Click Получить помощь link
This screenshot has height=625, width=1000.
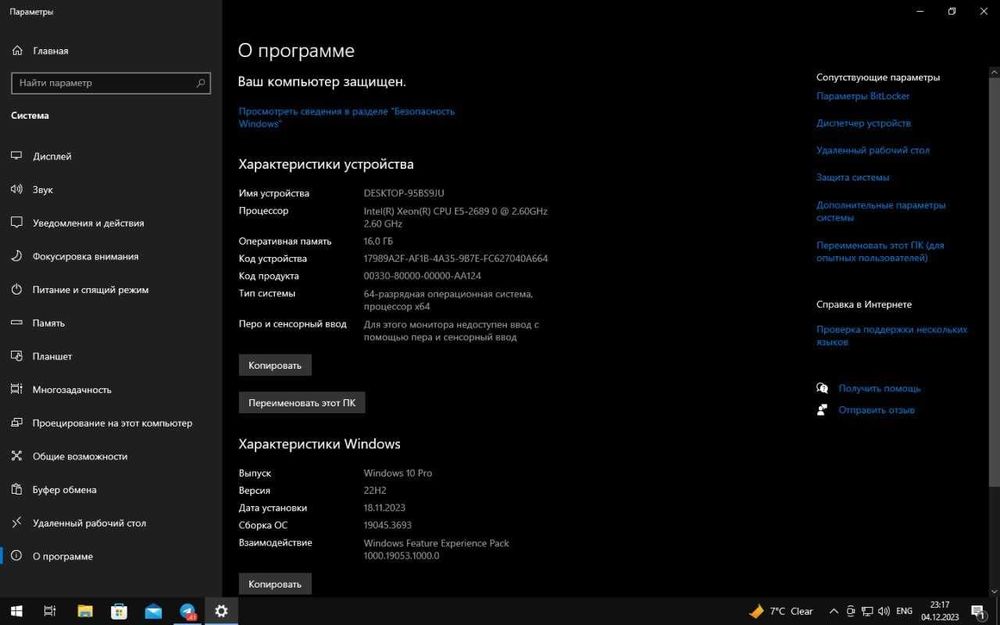879,388
